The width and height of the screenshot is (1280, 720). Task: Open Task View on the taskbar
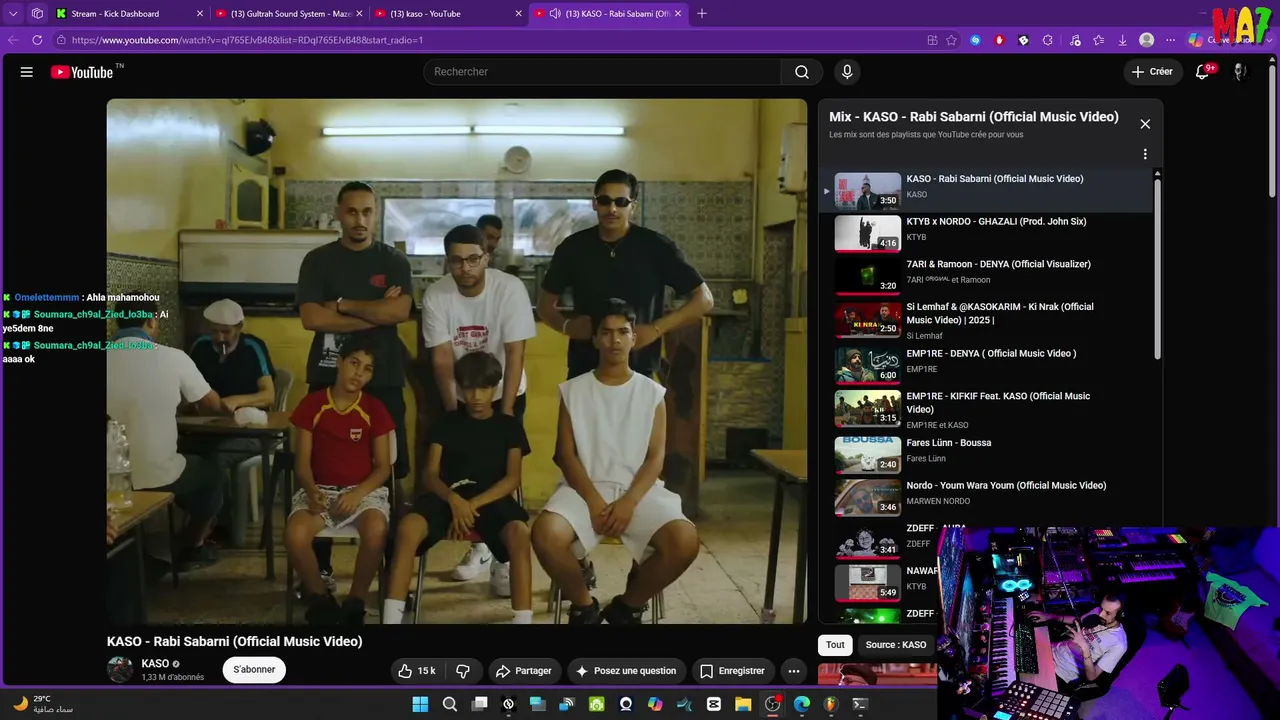(x=479, y=704)
